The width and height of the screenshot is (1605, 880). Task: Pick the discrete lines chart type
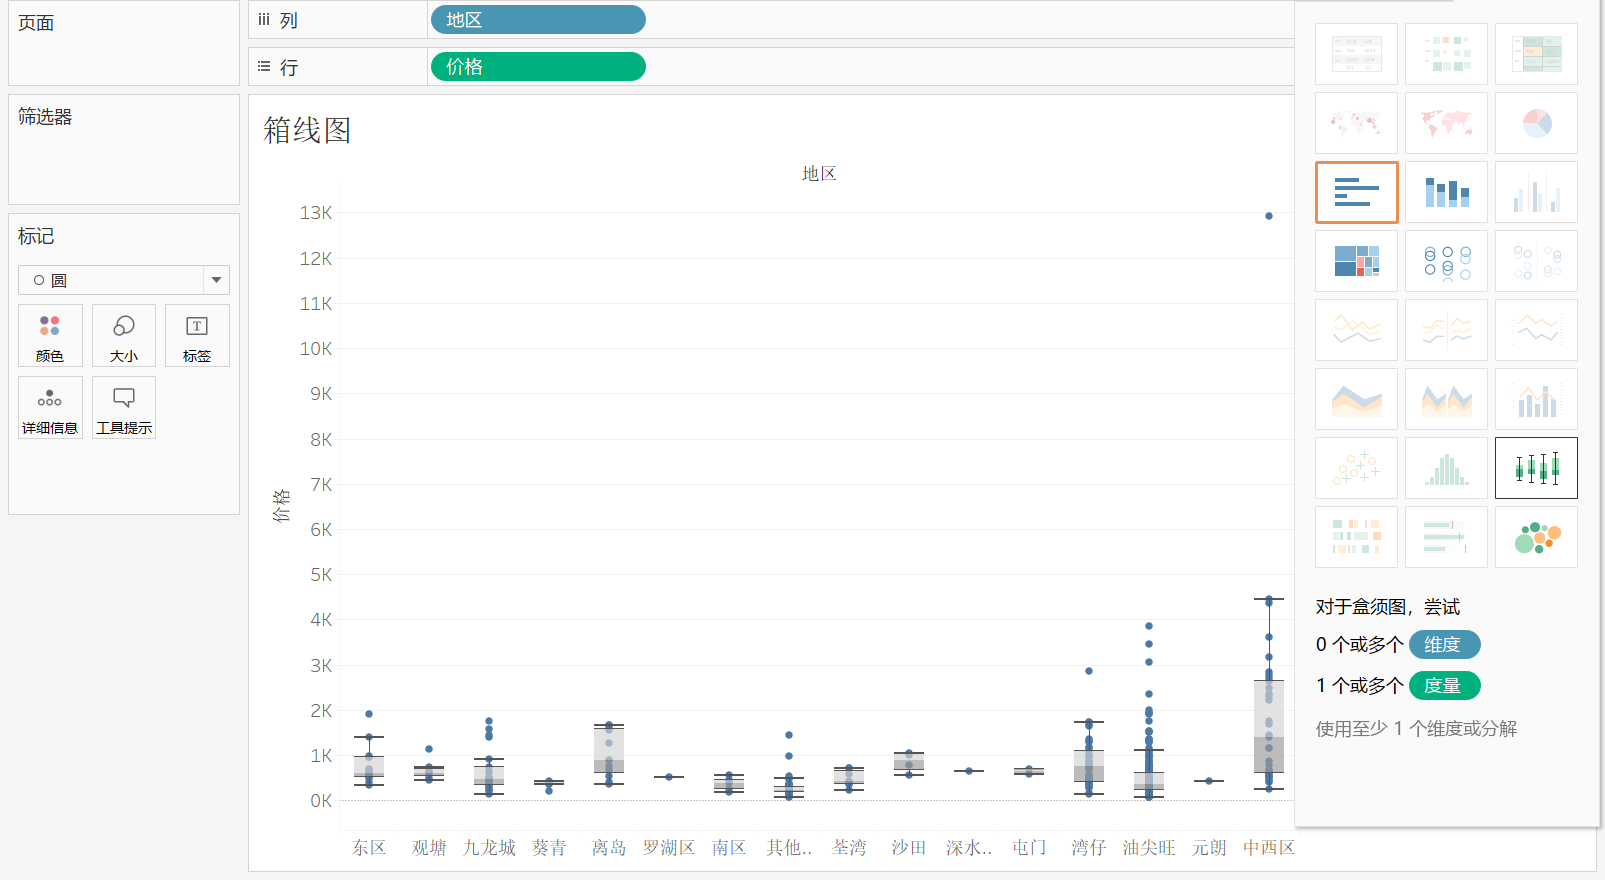pos(1446,330)
